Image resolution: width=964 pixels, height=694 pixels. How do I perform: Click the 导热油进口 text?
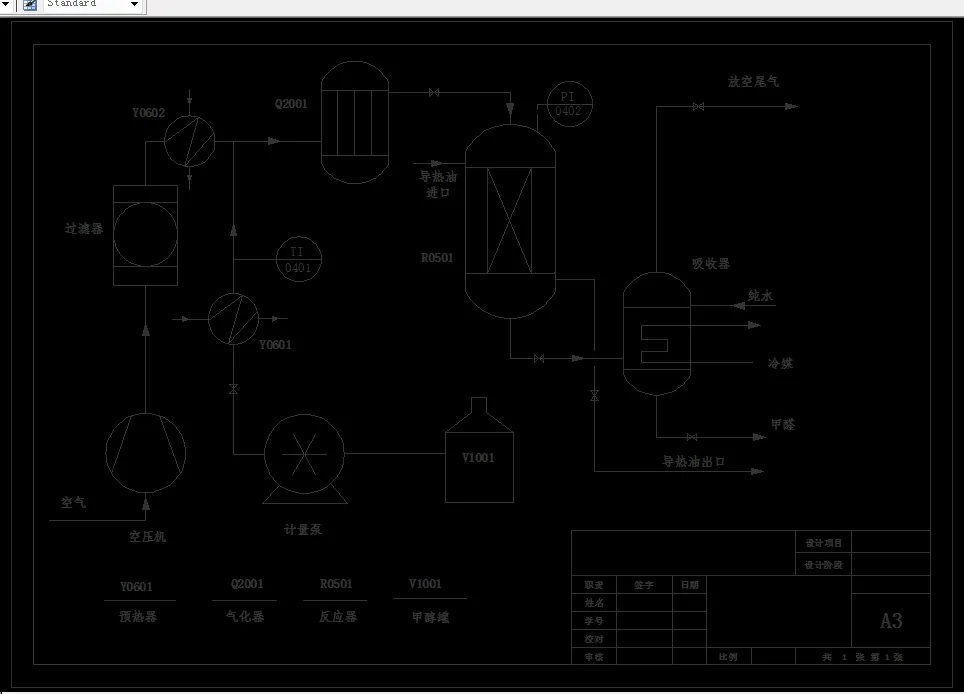click(438, 184)
